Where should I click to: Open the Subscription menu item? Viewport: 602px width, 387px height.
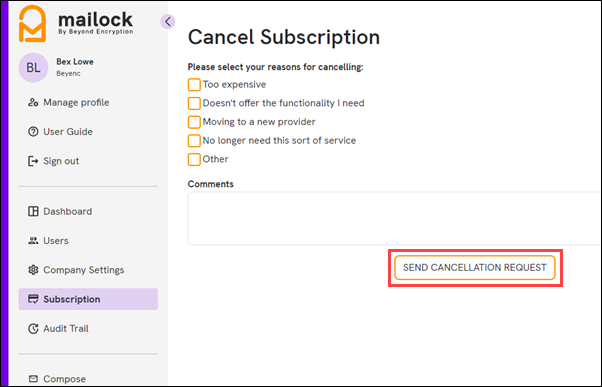pos(88,299)
